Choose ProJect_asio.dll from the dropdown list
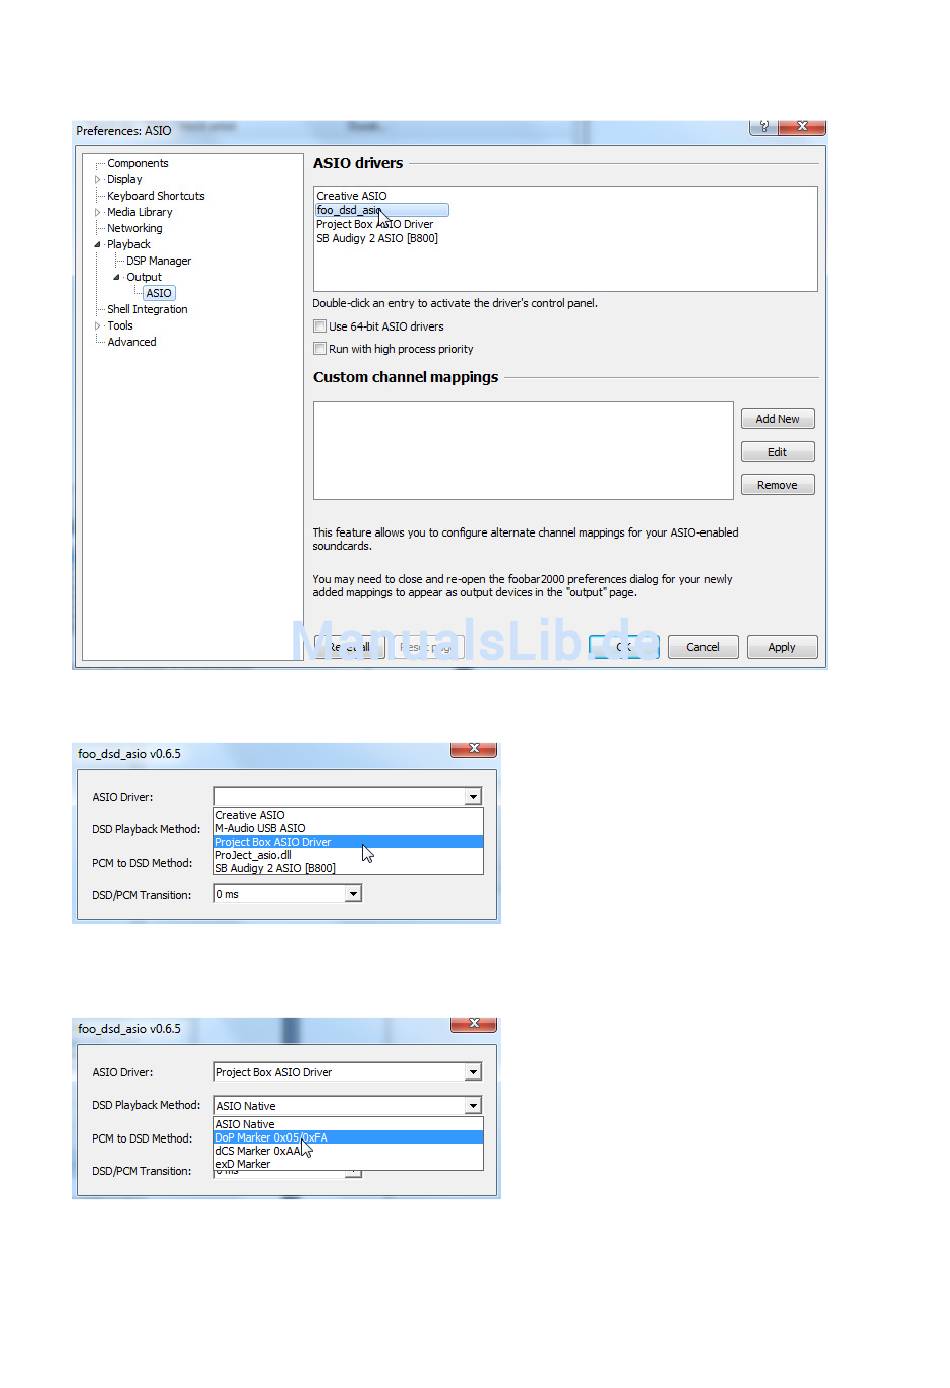This screenshot has width=950, height=1388. tap(348, 855)
